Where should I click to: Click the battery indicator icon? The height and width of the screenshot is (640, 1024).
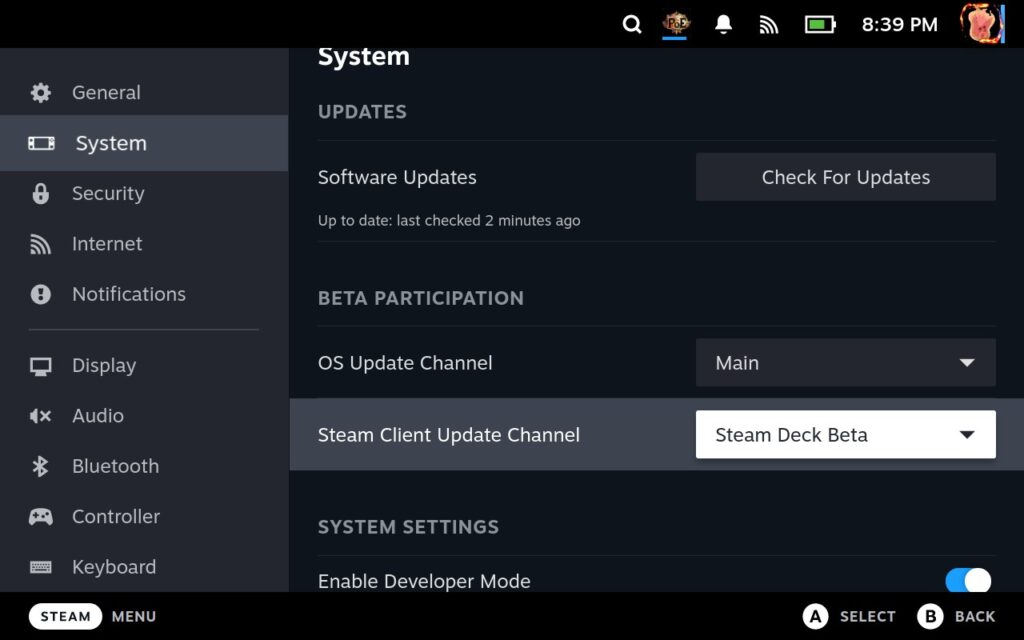[x=820, y=25]
